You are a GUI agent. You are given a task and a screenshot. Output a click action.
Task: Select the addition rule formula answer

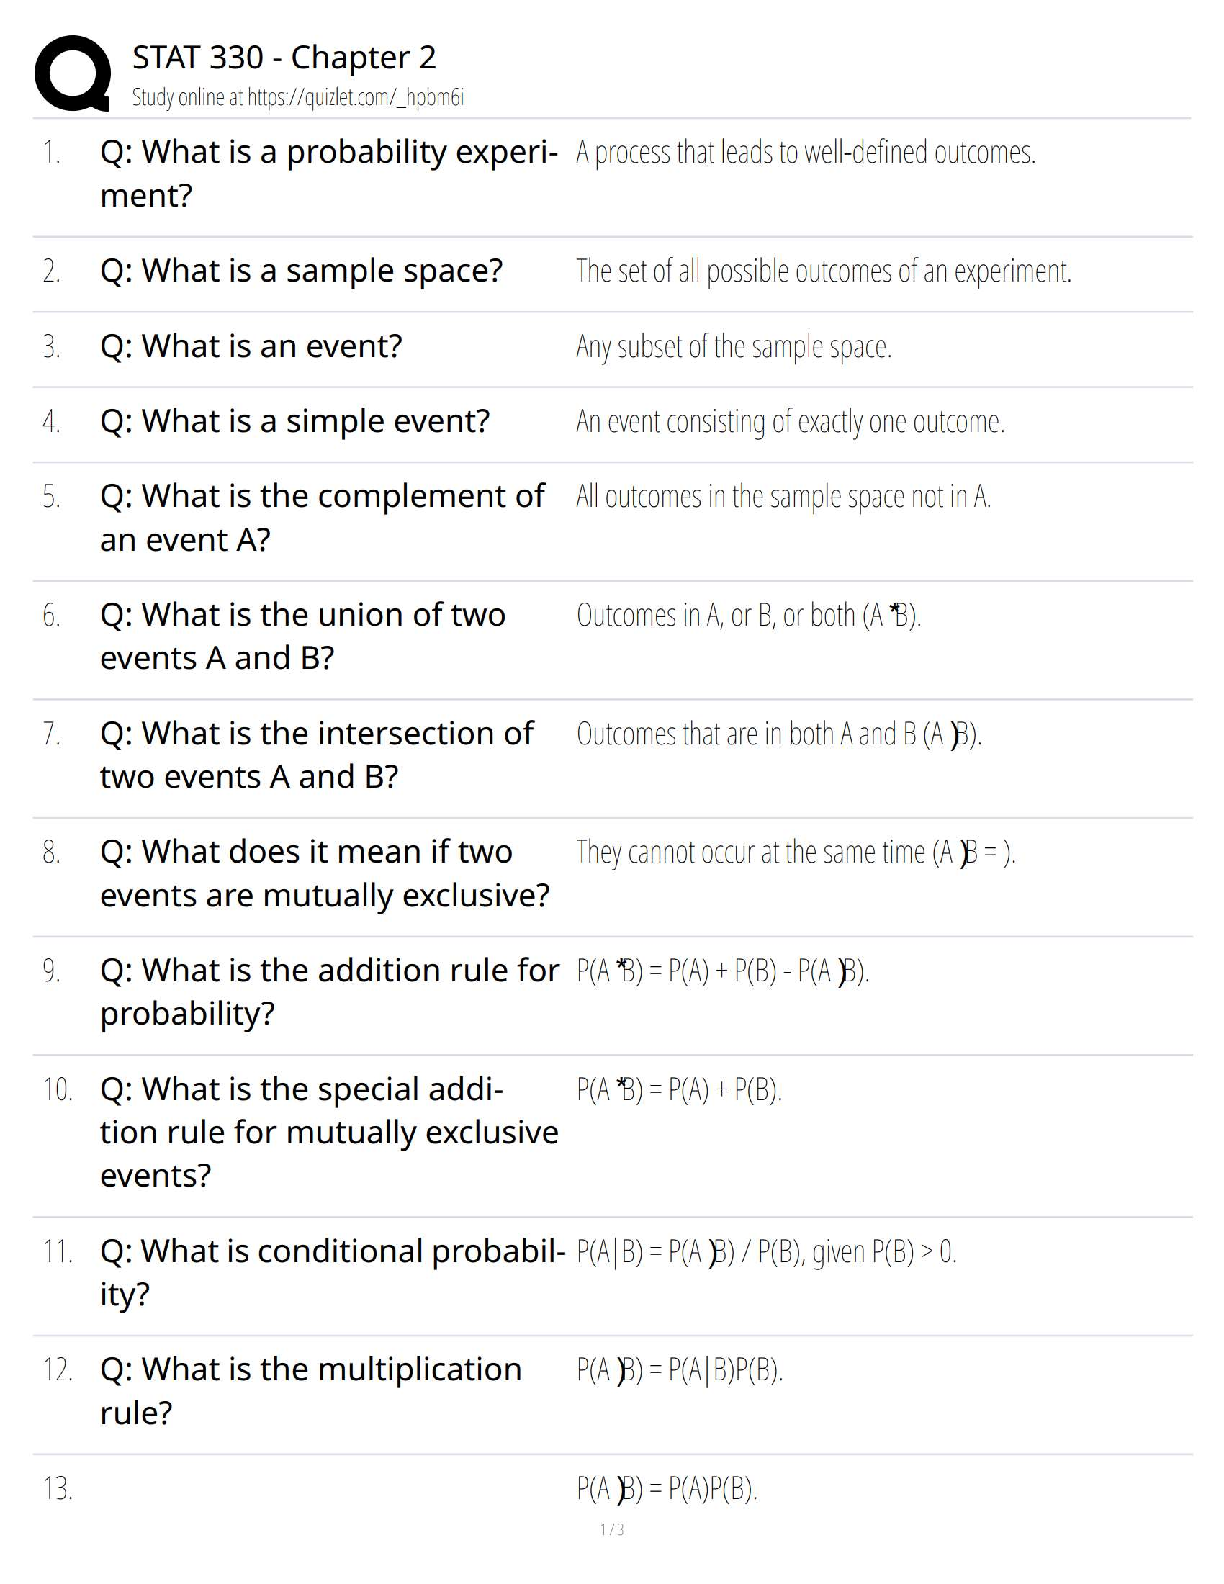tap(722, 971)
